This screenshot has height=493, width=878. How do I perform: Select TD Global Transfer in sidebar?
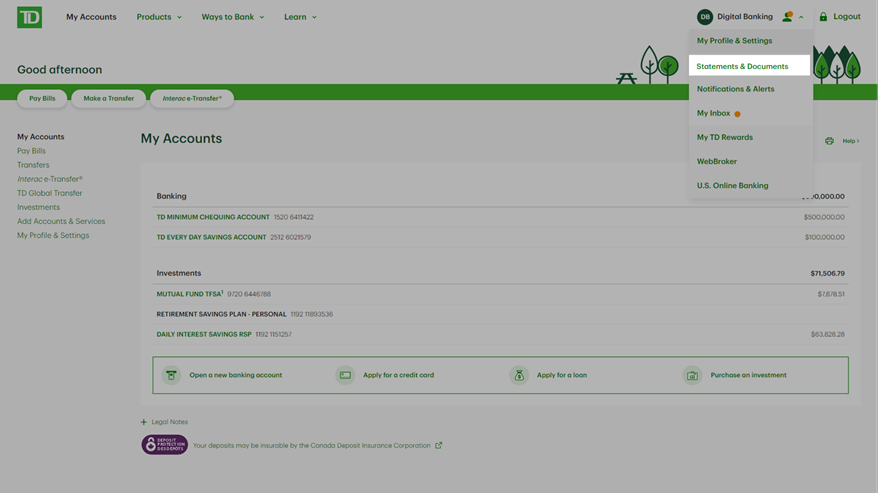[x=49, y=193]
